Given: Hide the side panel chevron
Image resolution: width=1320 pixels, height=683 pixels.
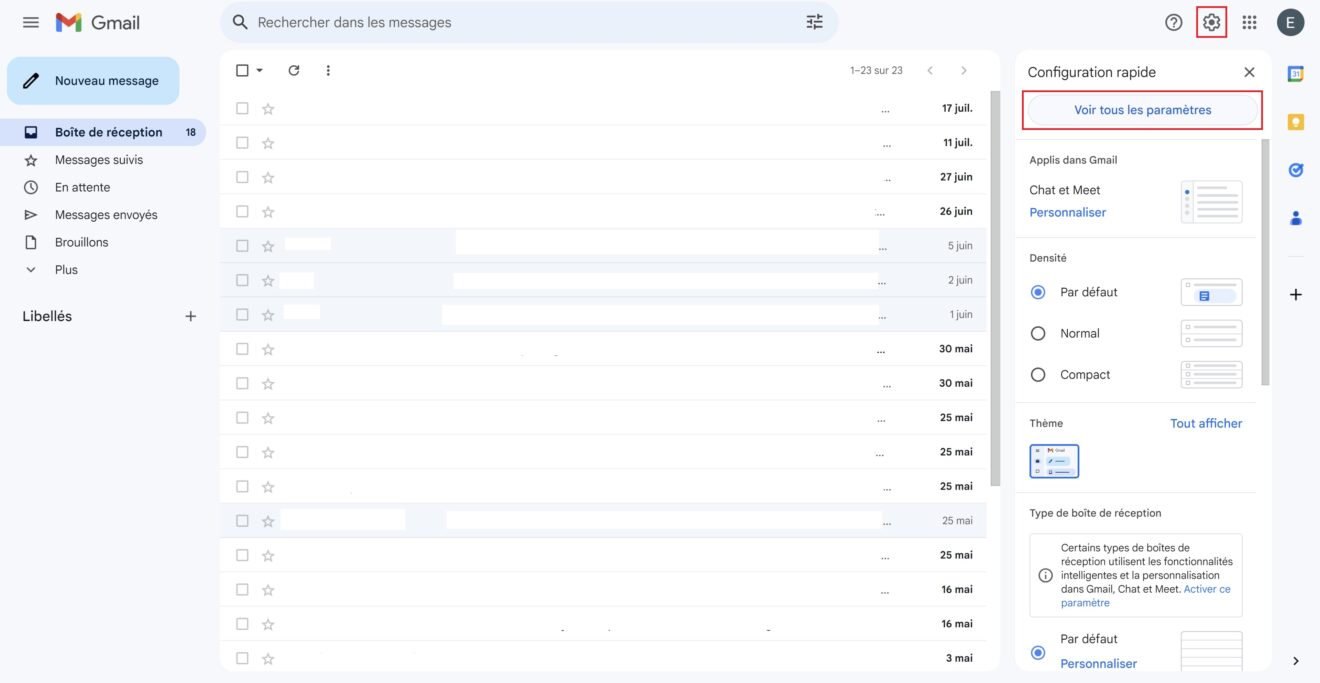Looking at the screenshot, I should [x=1296, y=661].
